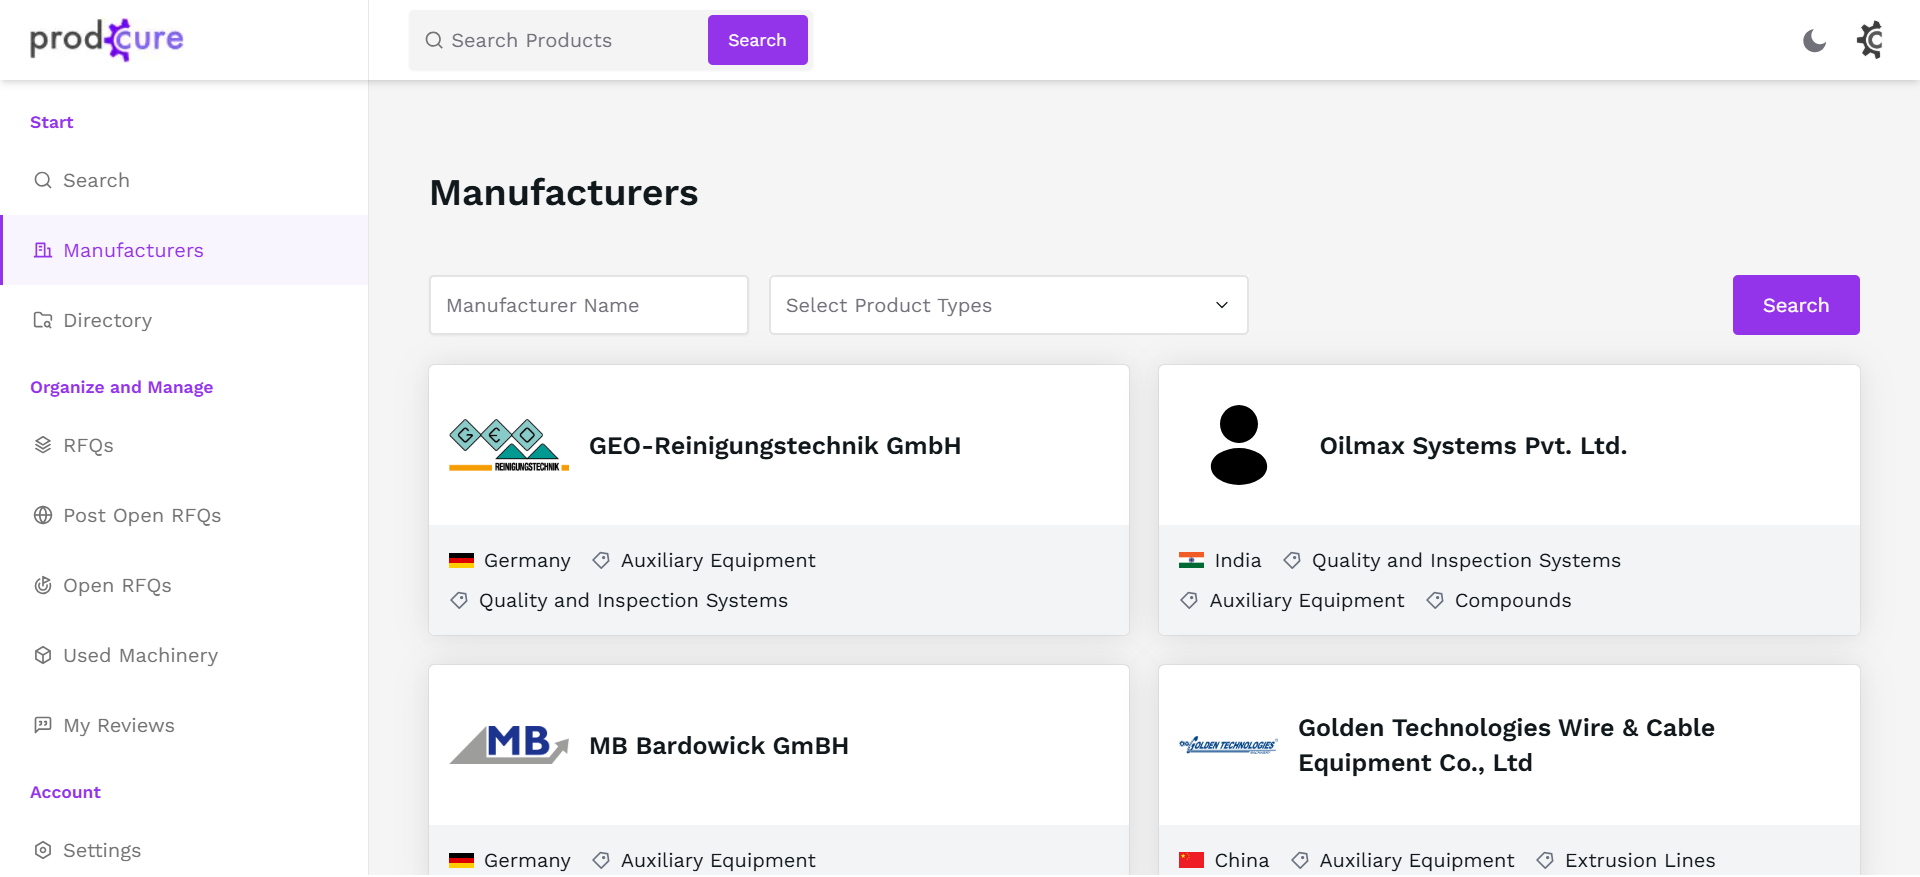The image size is (1920, 877).
Task: Click the MB Bardowick logo thumbnail
Action: (509, 745)
